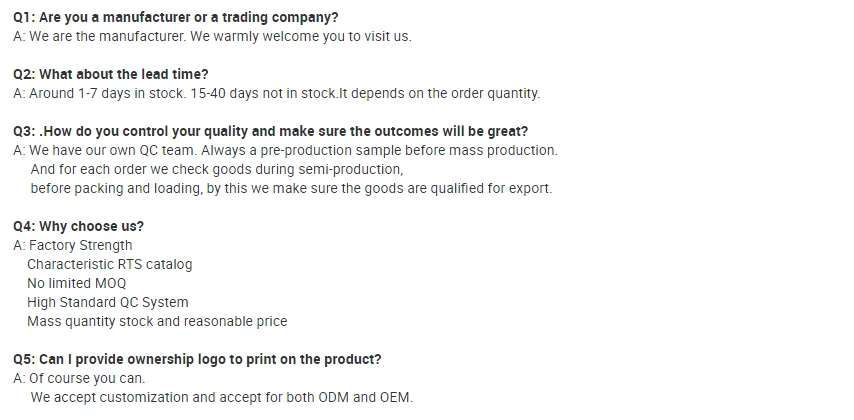Image resolution: width=854 pixels, height=420 pixels.
Task: Click 'And for each order we check goods' line
Action: coord(217,169)
